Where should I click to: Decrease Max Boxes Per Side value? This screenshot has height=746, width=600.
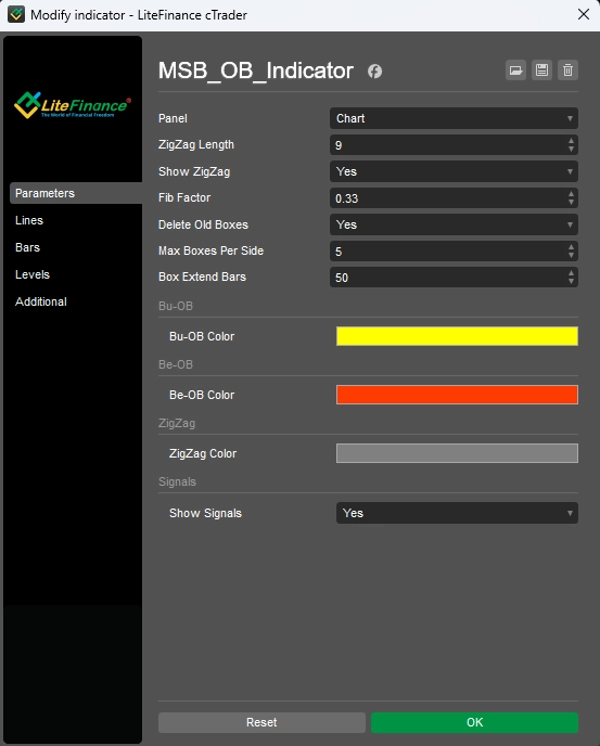pyautogui.click(x=571, y=255)
